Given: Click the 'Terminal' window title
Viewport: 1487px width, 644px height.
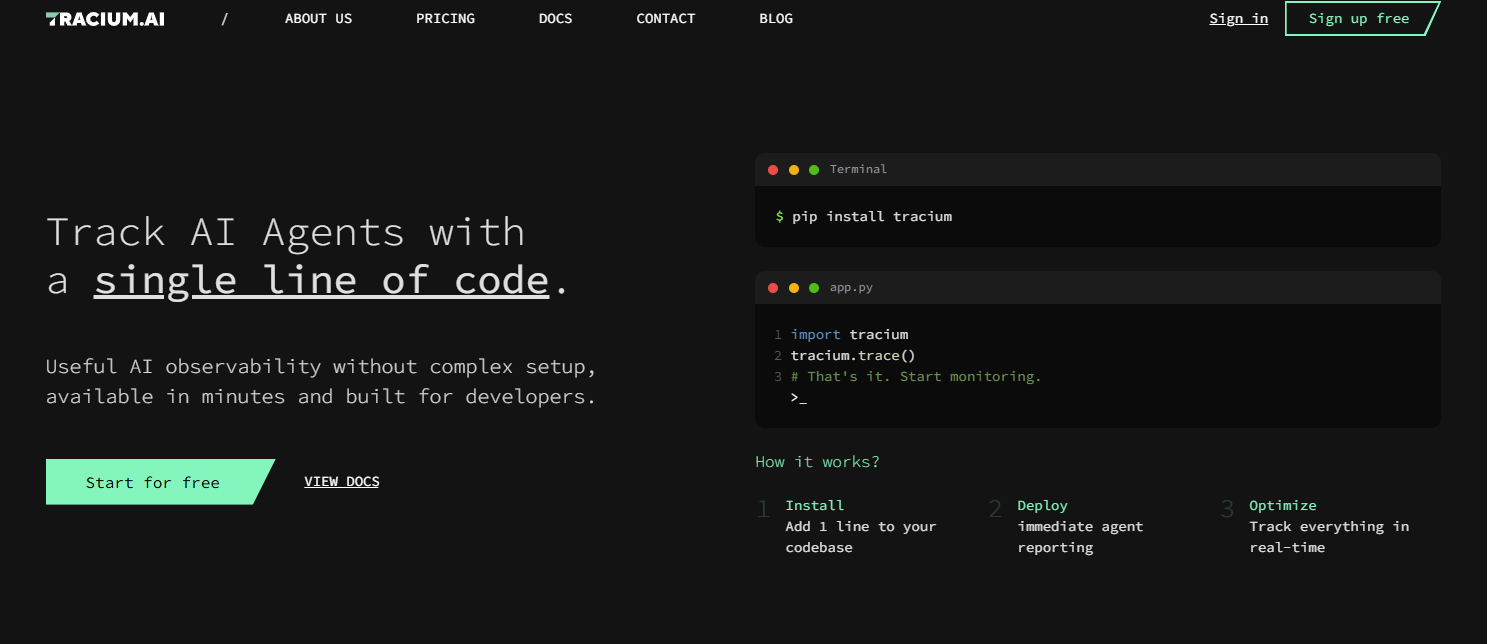Looking at the screenshot, I should tap(858, 169).
